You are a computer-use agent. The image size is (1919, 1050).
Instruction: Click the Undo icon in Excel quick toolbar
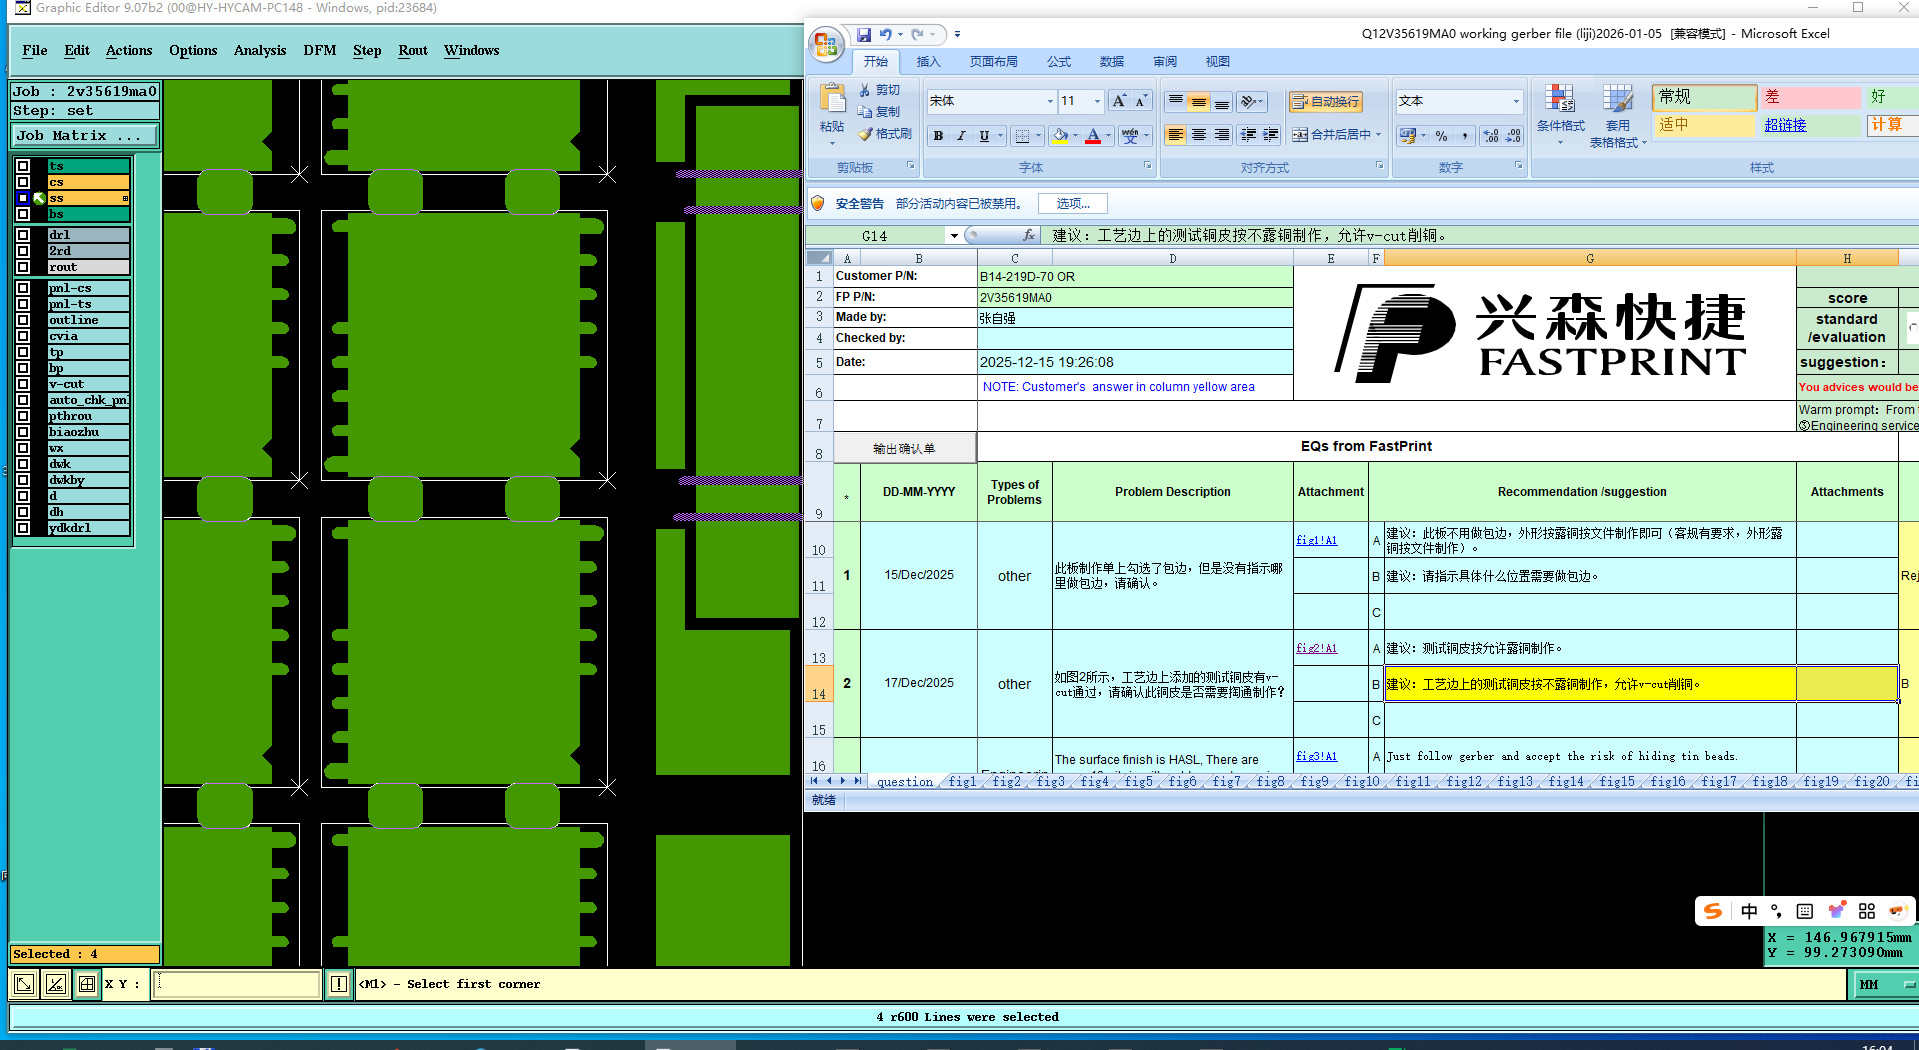[885, 34]
